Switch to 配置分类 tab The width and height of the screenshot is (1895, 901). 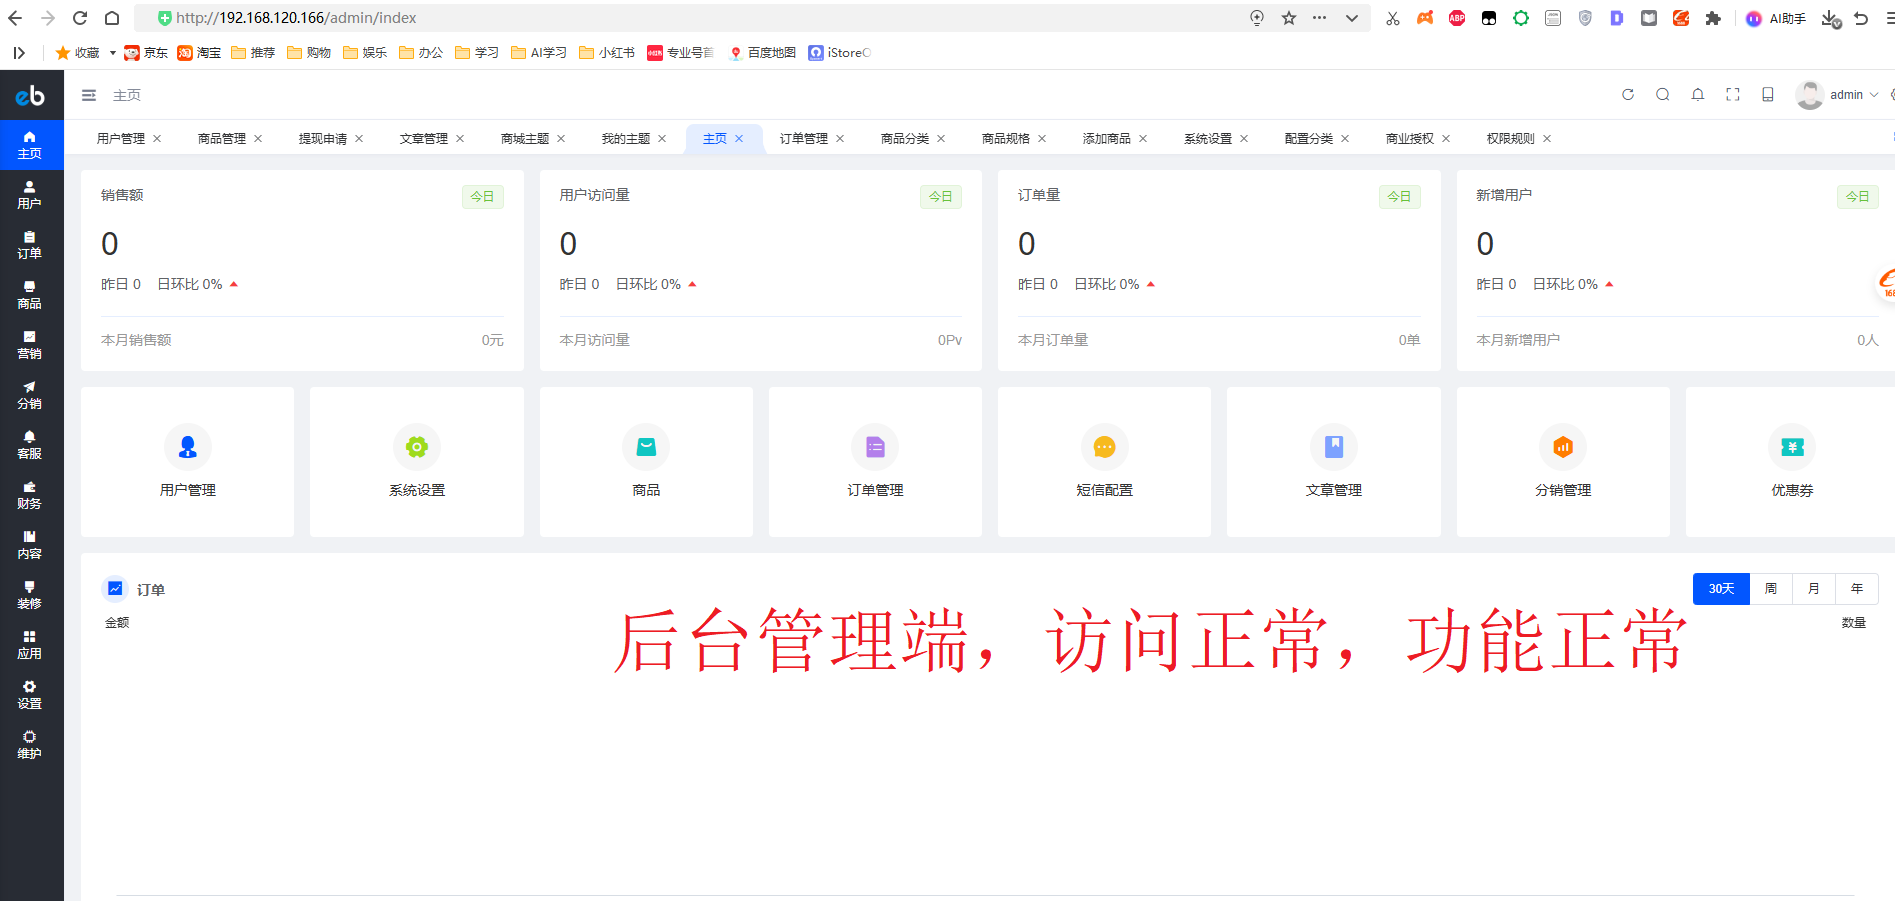1309,139
